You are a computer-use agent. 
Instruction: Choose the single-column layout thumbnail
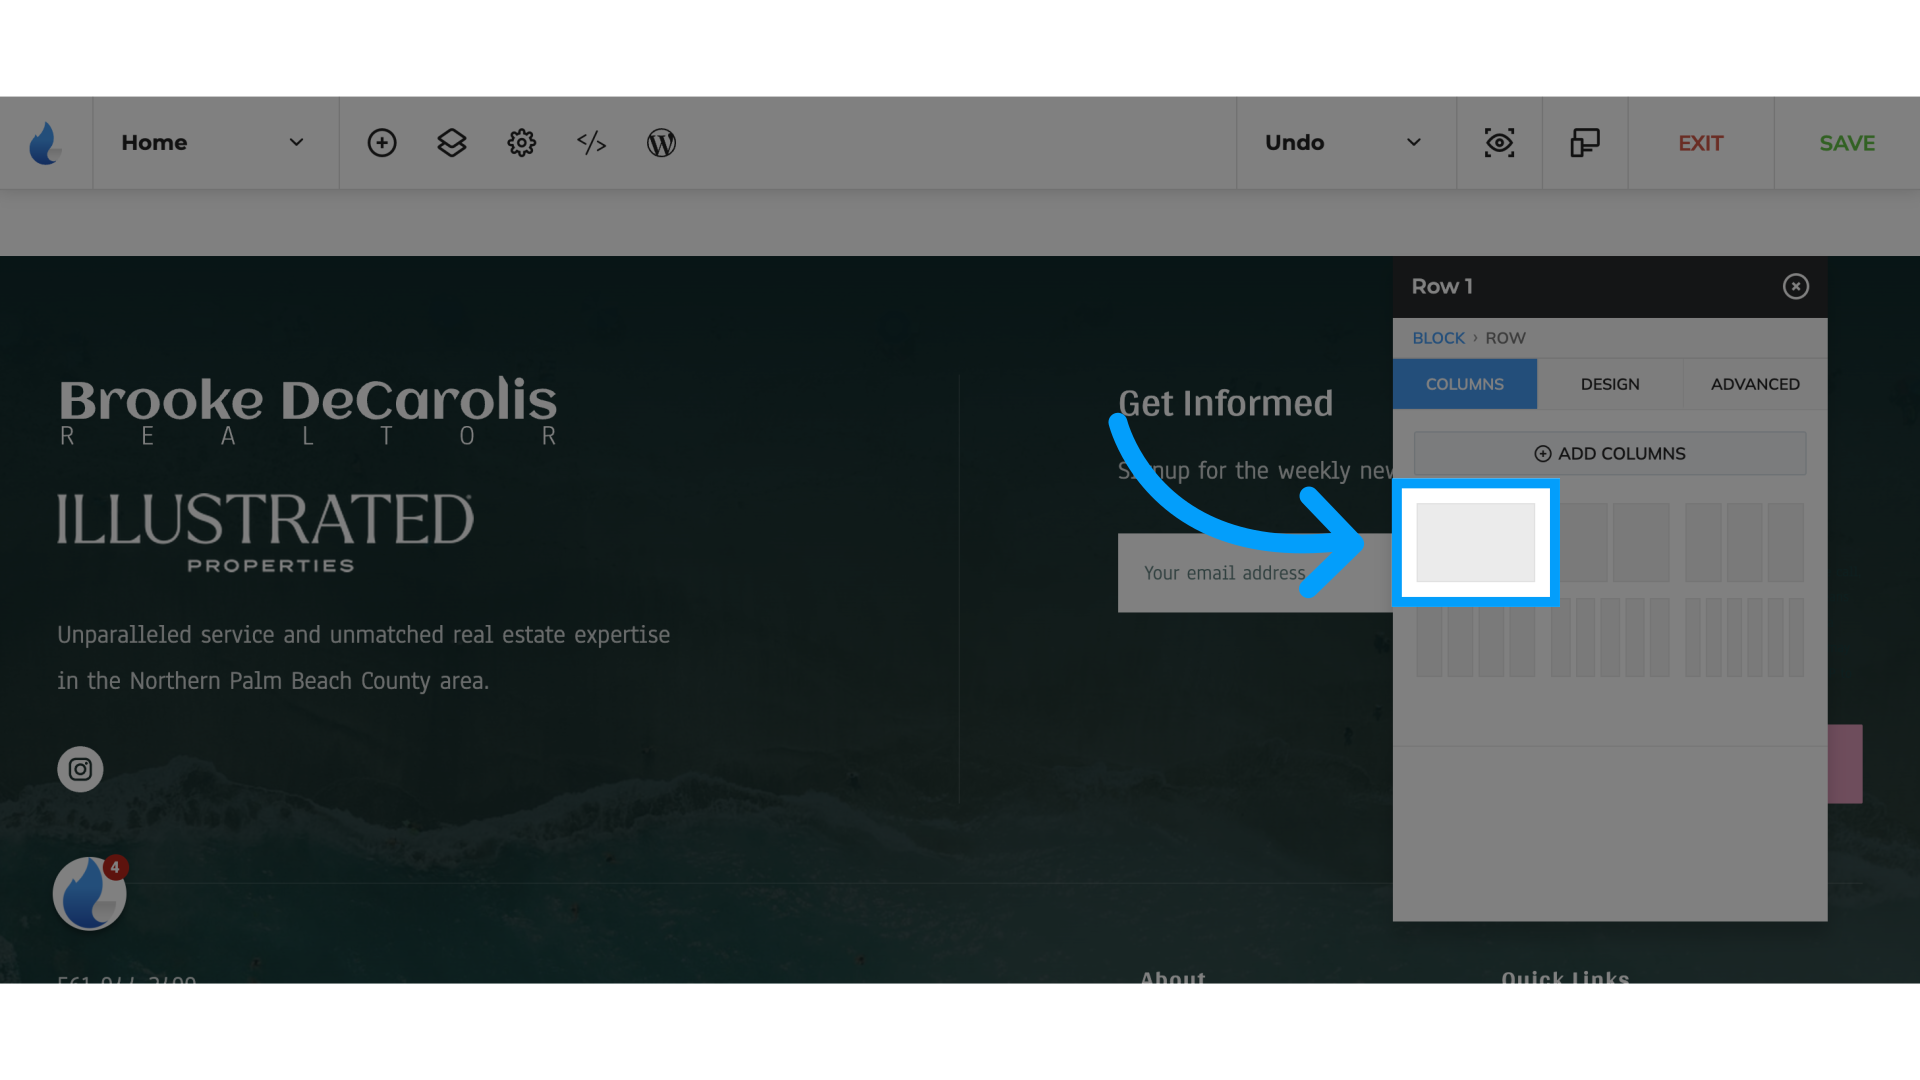tap(1475, 543)
